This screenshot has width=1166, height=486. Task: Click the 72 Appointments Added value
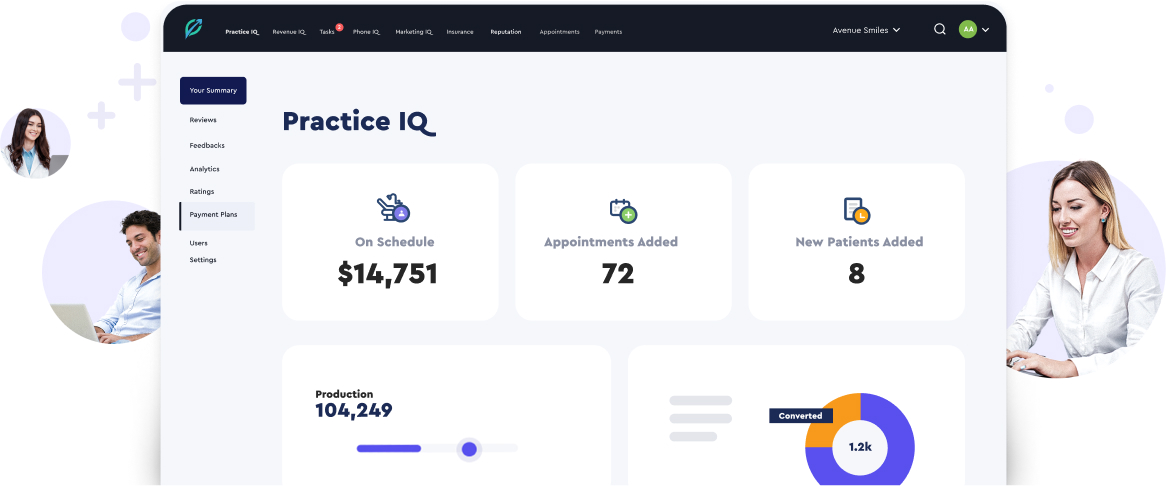[x=618, y=274]
